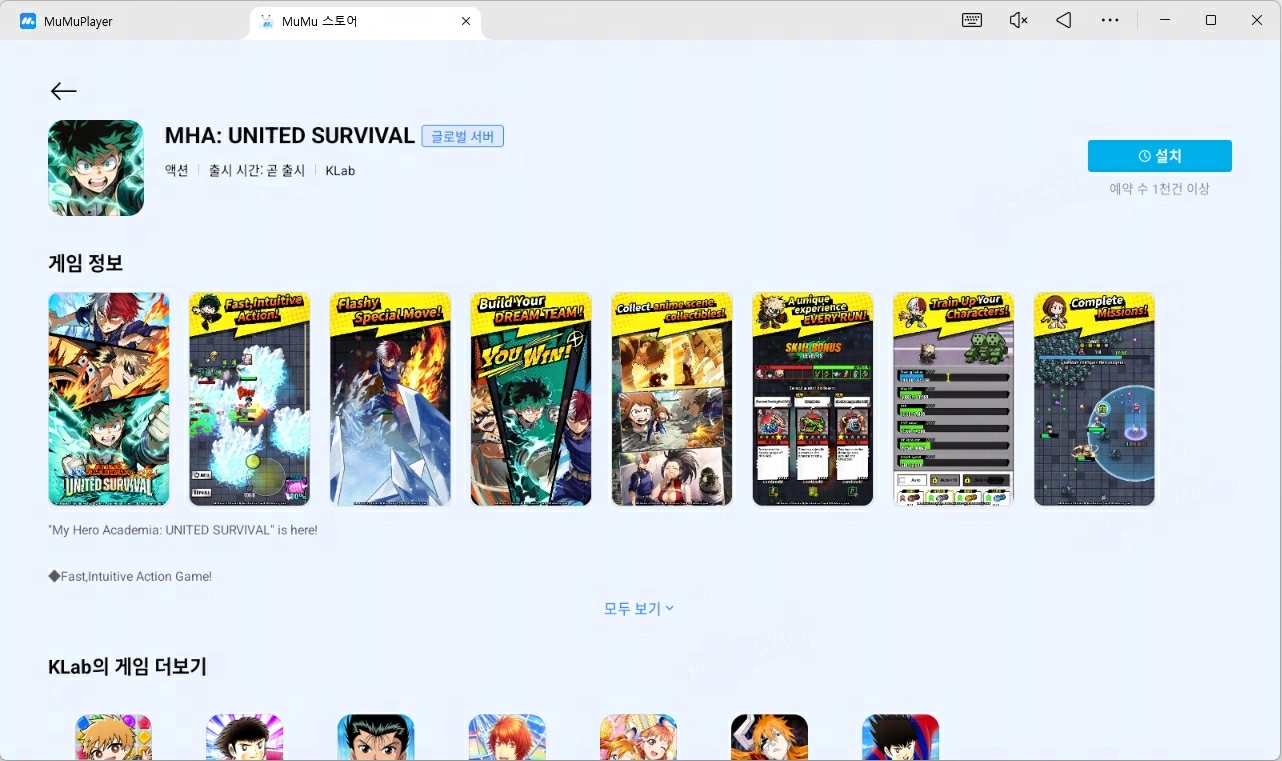Click the KLab의 게임 더보기 heading
1282x761 pixels.
128,667
